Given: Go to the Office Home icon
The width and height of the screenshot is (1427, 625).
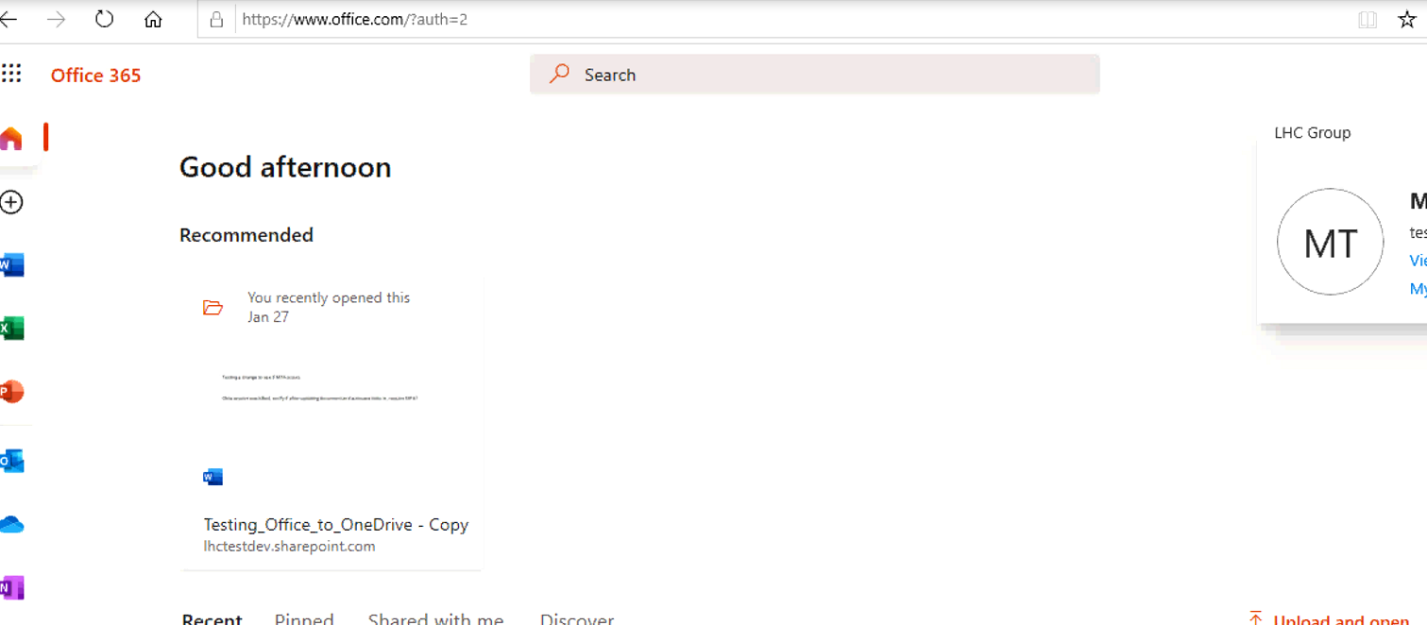Looking at the screenshot, I should point(11,138).
